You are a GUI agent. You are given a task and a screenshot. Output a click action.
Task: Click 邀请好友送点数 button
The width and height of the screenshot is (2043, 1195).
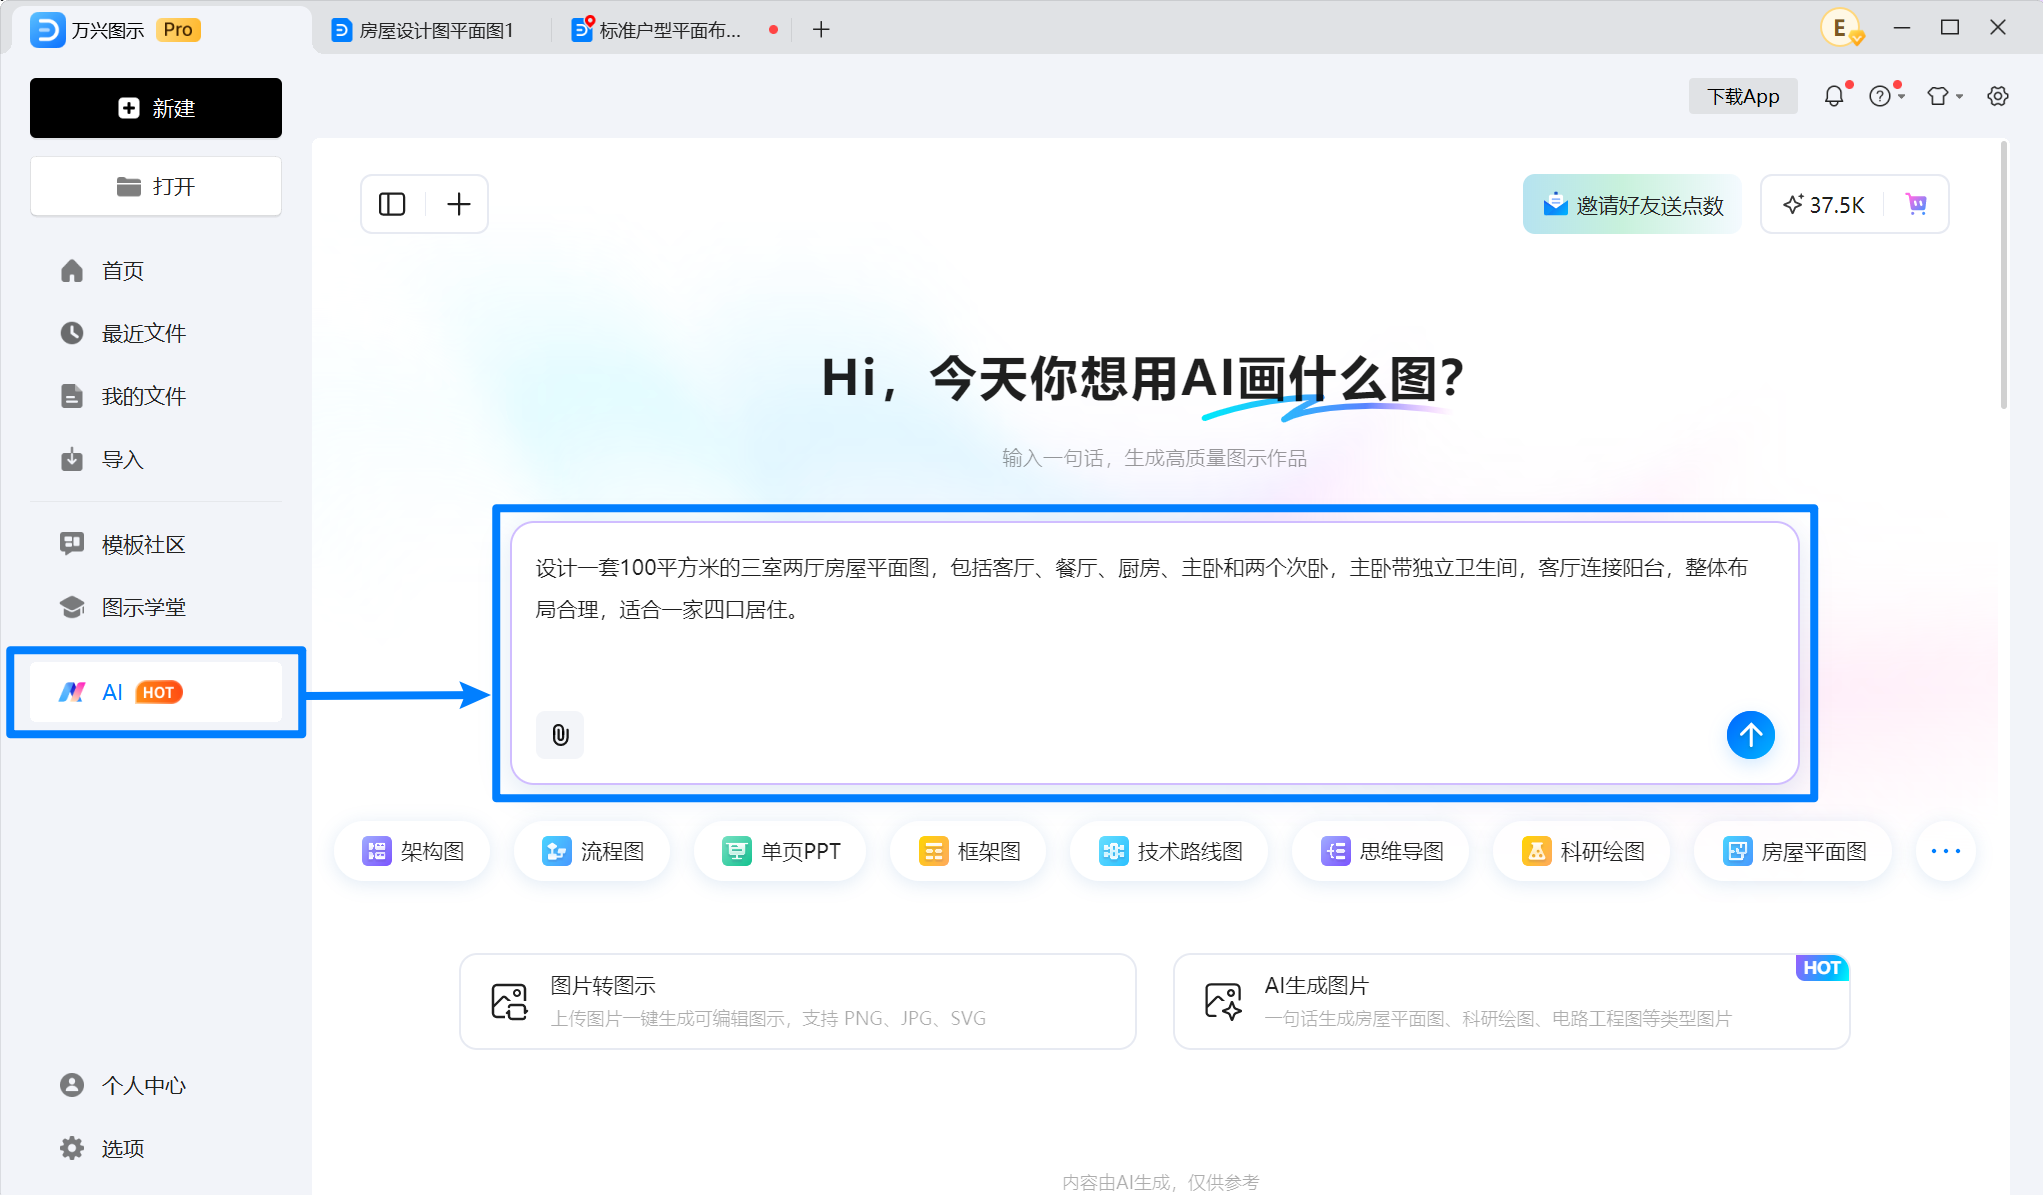pyautogui.click(x=1632, y=204)
